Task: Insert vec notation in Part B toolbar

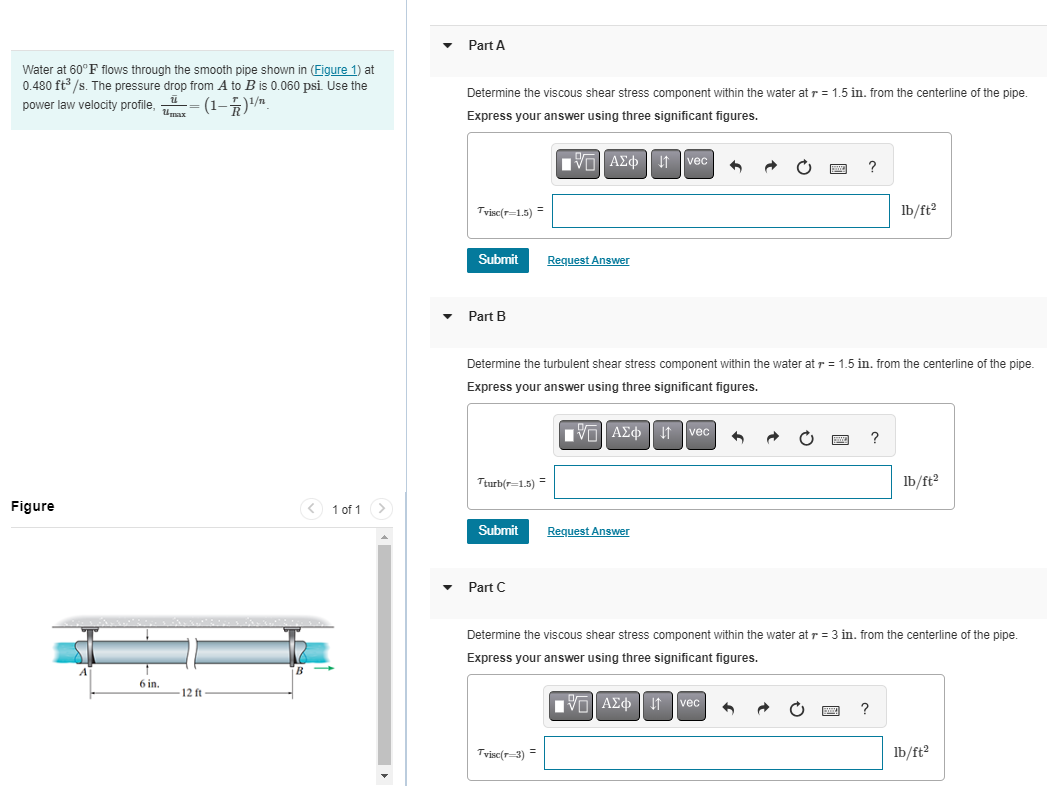Action: (700, 435)
